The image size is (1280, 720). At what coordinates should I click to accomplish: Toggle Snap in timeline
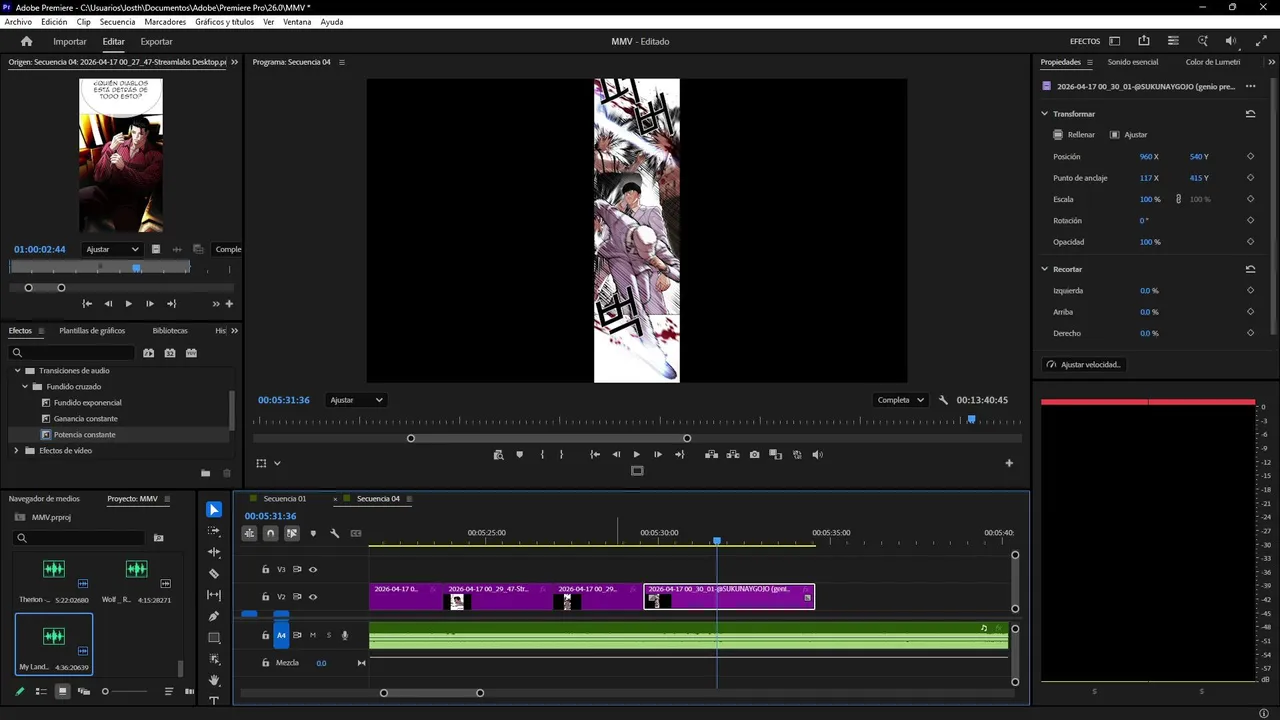(270, 533)
